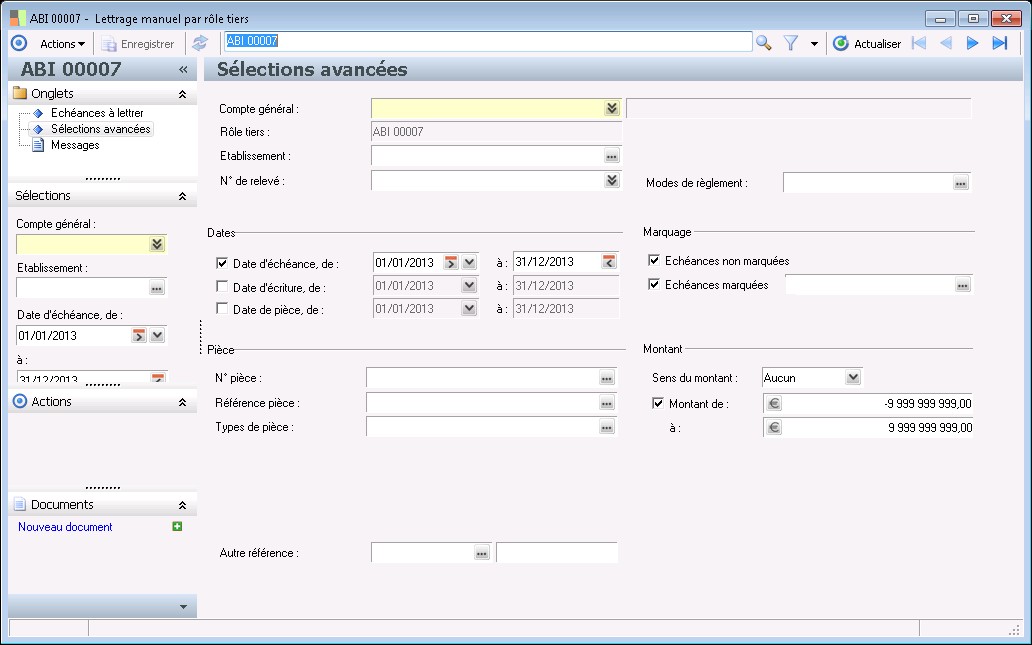The height and width of the screenshot is (645, 1032).
Task: Click euro icon beside maximum amount
Action: 774,427
